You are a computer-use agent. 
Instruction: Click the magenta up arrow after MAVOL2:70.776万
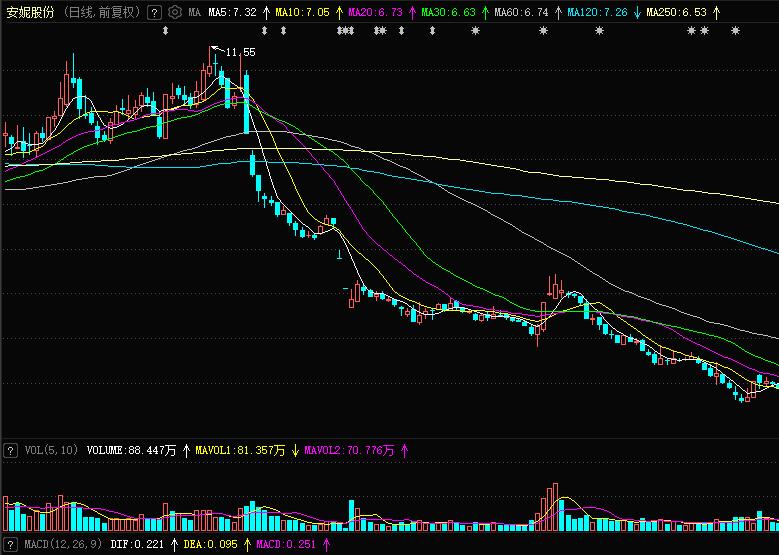(x=404, y=451)
